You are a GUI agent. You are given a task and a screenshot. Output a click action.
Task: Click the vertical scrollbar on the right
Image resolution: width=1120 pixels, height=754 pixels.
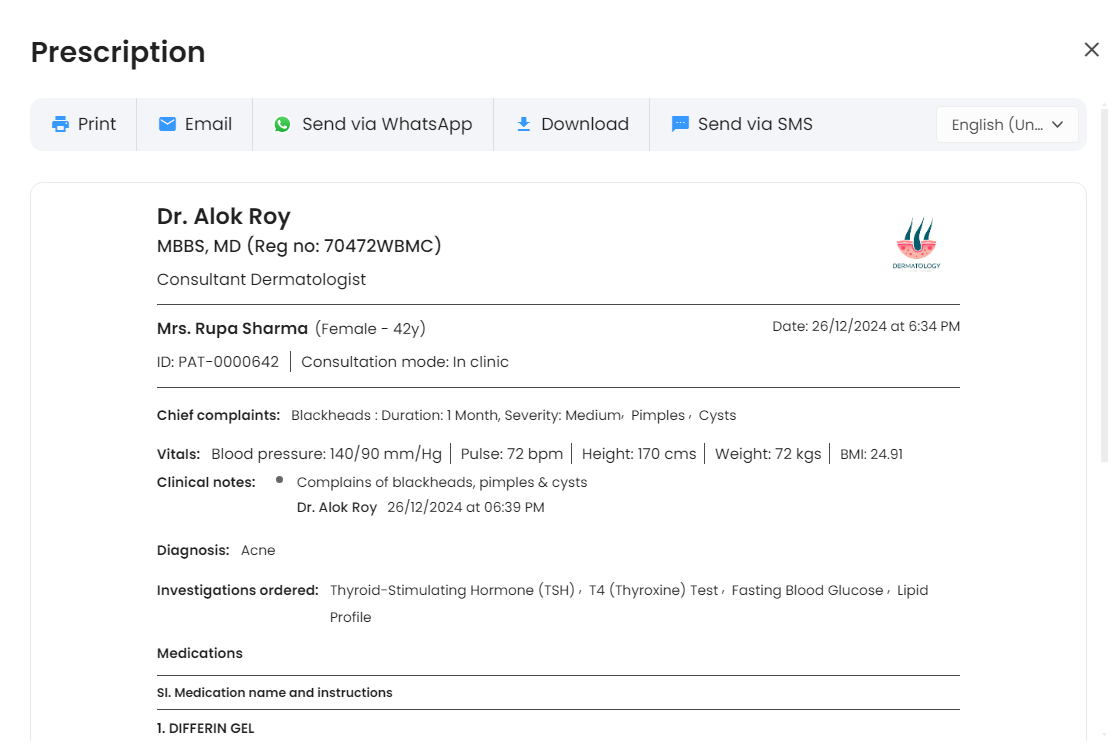coord(1104,400)
